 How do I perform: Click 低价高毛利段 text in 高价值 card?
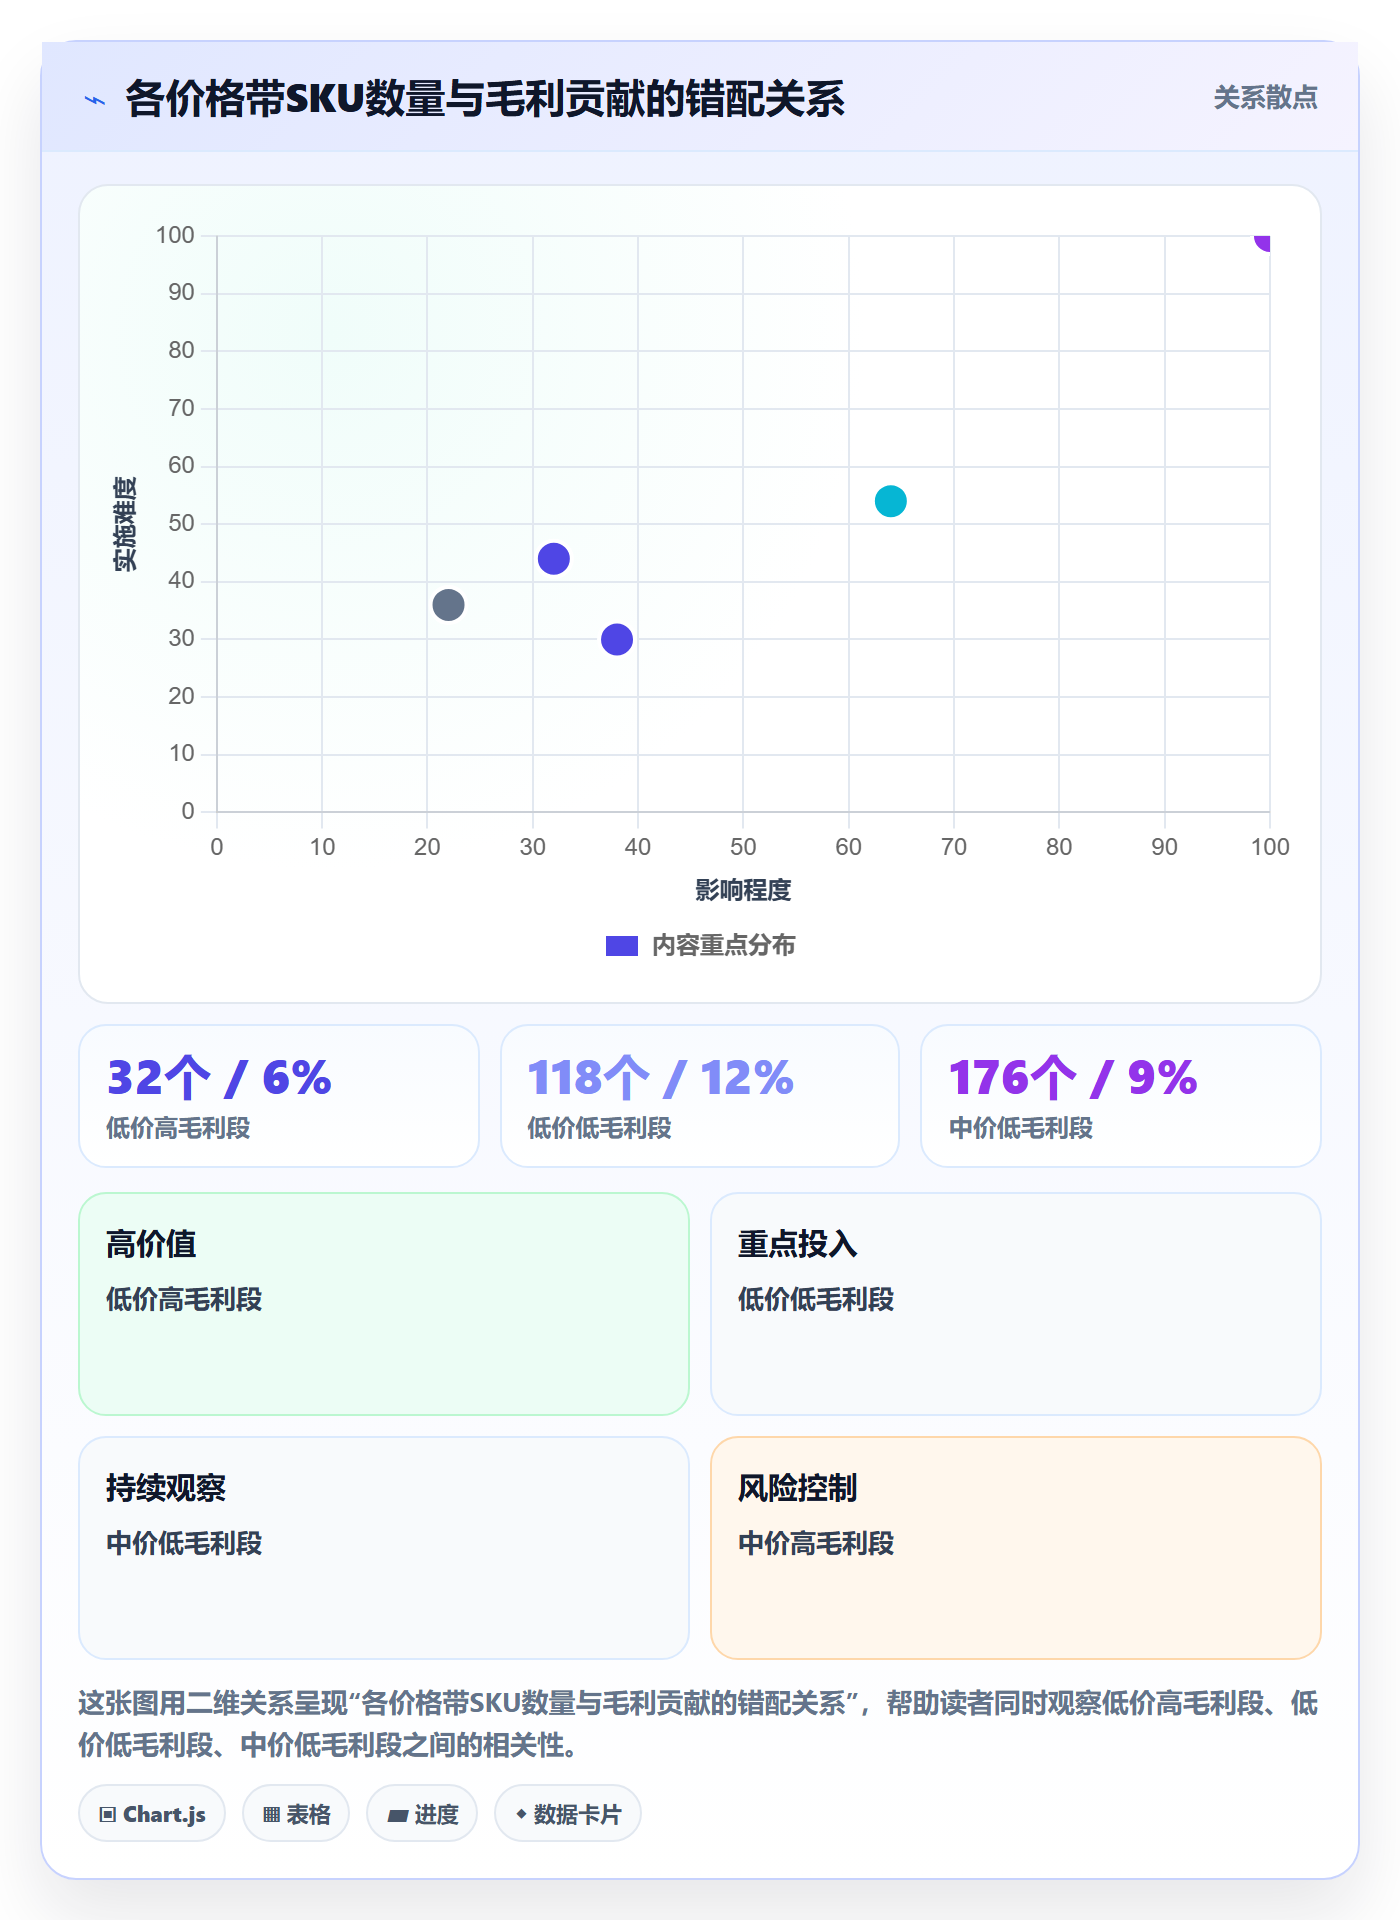coord(184,1300)
